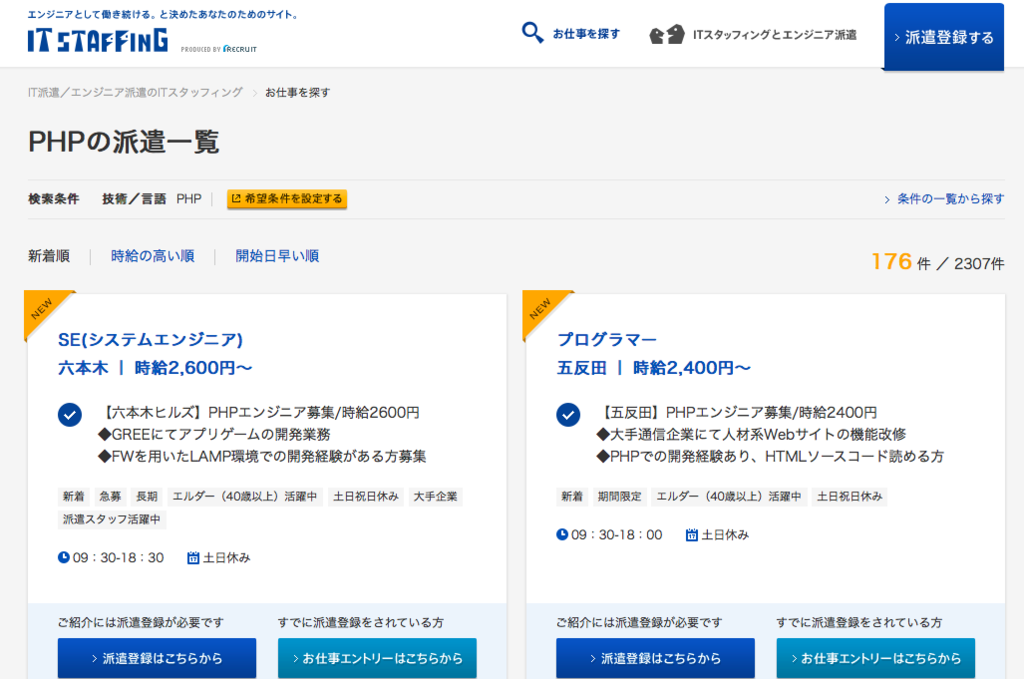The width and height of the screenshot is (1024, 679).
Task: Open SE(システムエンジニア) job title
Action: tap(150, 340)
